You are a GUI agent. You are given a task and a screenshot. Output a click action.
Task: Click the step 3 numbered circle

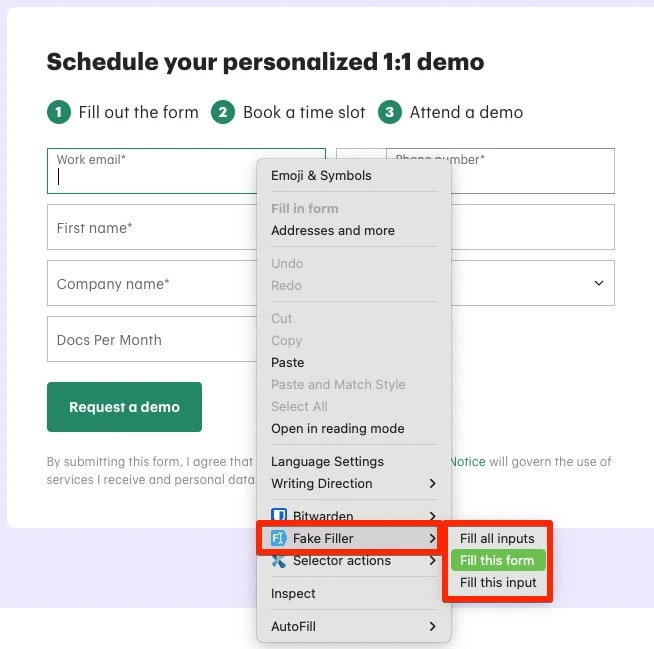(x=390, y=112)
